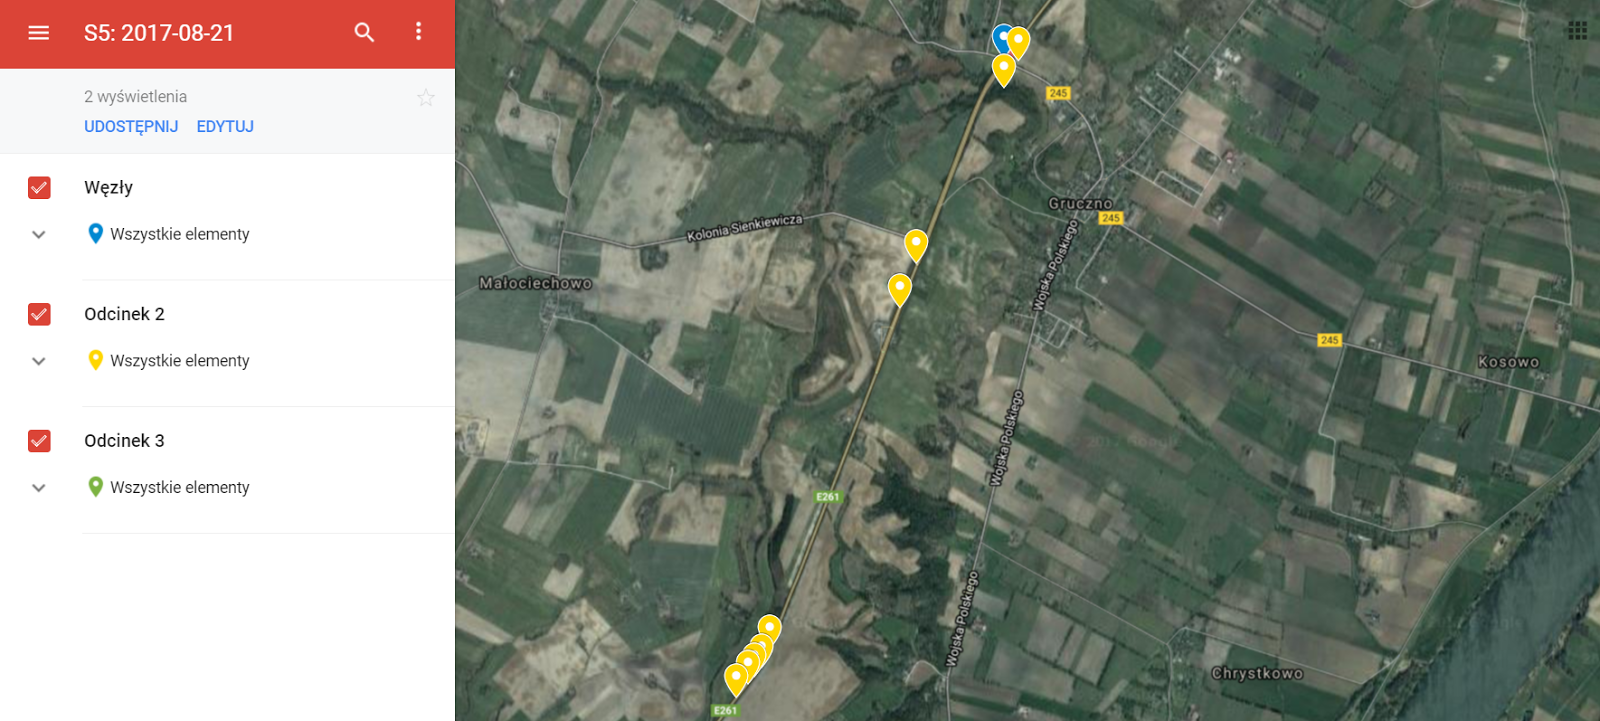Expand the Węzły layer elements chevron
Viewport: 1600px width, 721px height.
point(39,235)
